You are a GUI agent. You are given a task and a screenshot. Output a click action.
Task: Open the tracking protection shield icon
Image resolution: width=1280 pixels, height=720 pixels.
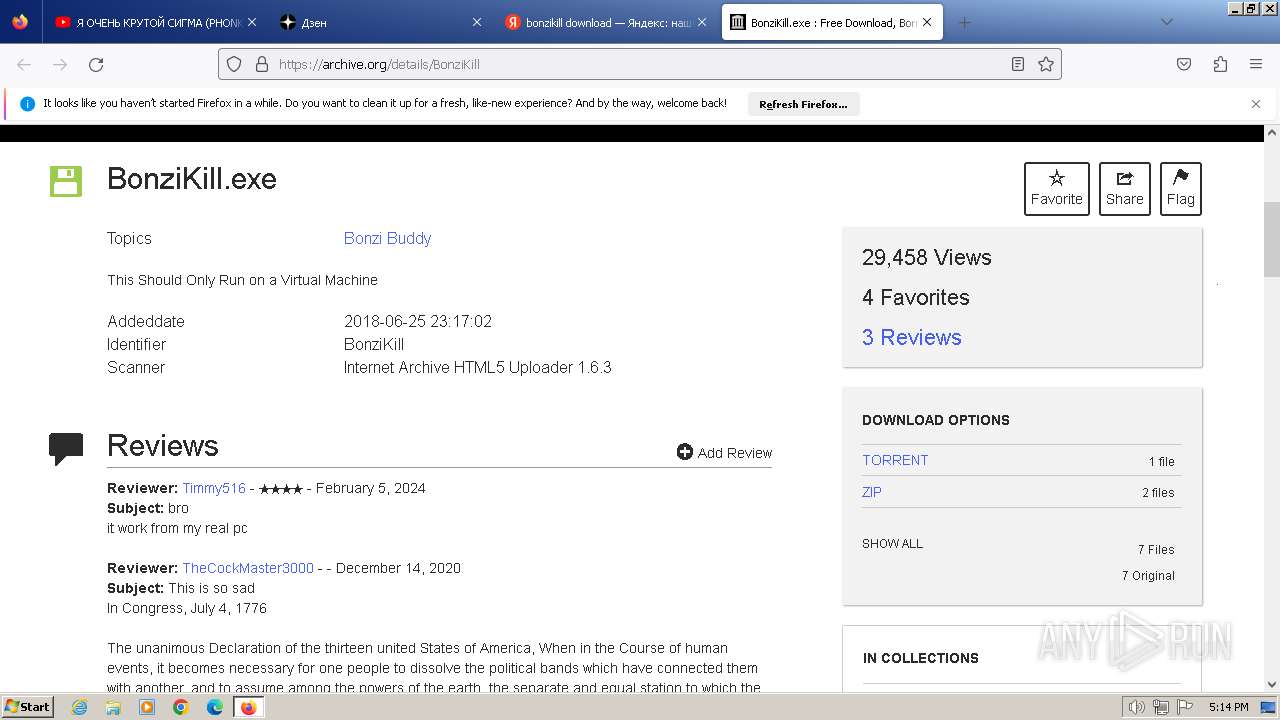[234, 64]
